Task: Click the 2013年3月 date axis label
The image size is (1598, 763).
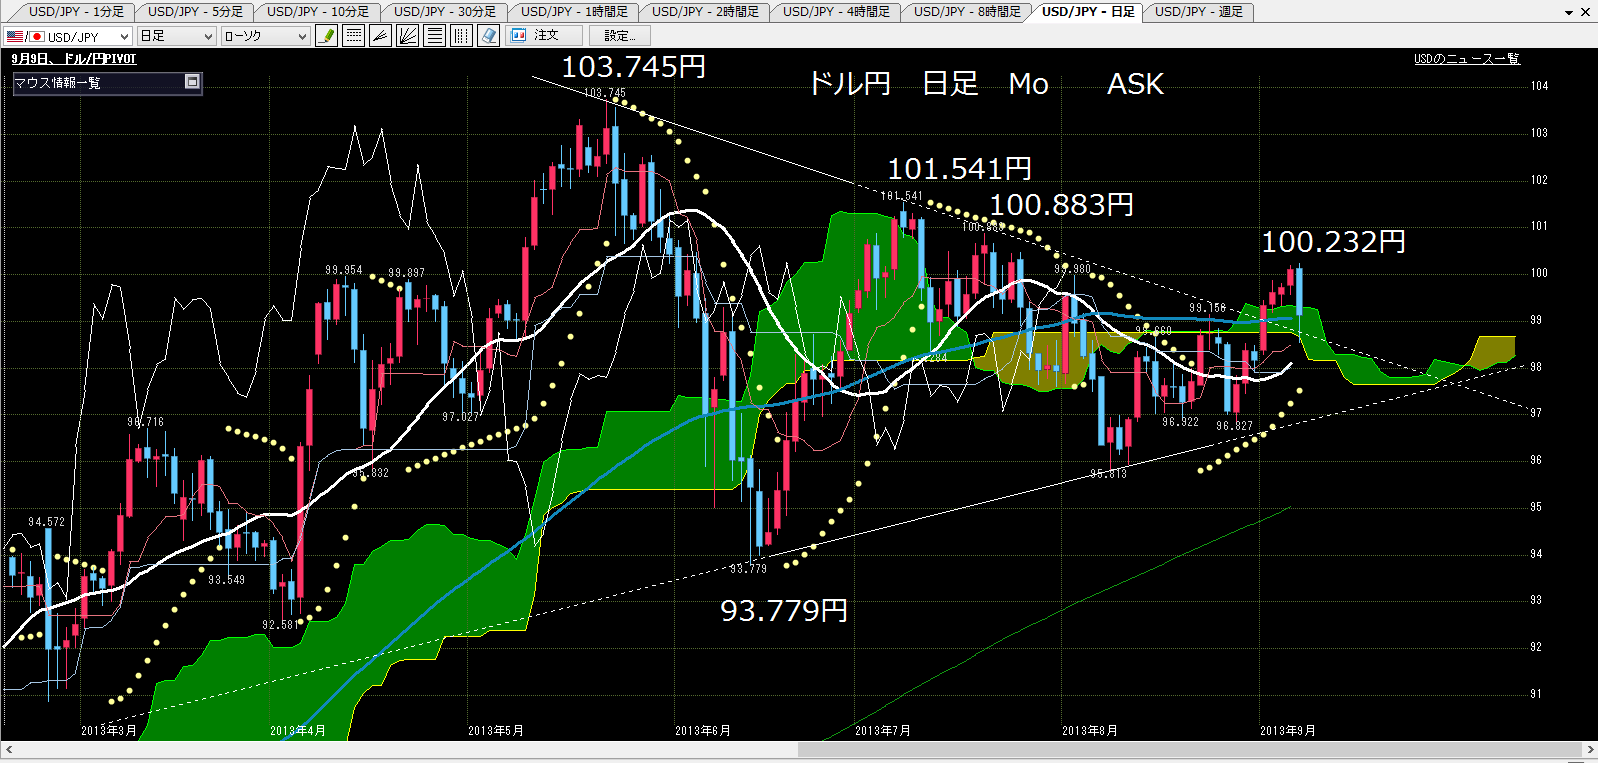Action: [x=109, y=731]
